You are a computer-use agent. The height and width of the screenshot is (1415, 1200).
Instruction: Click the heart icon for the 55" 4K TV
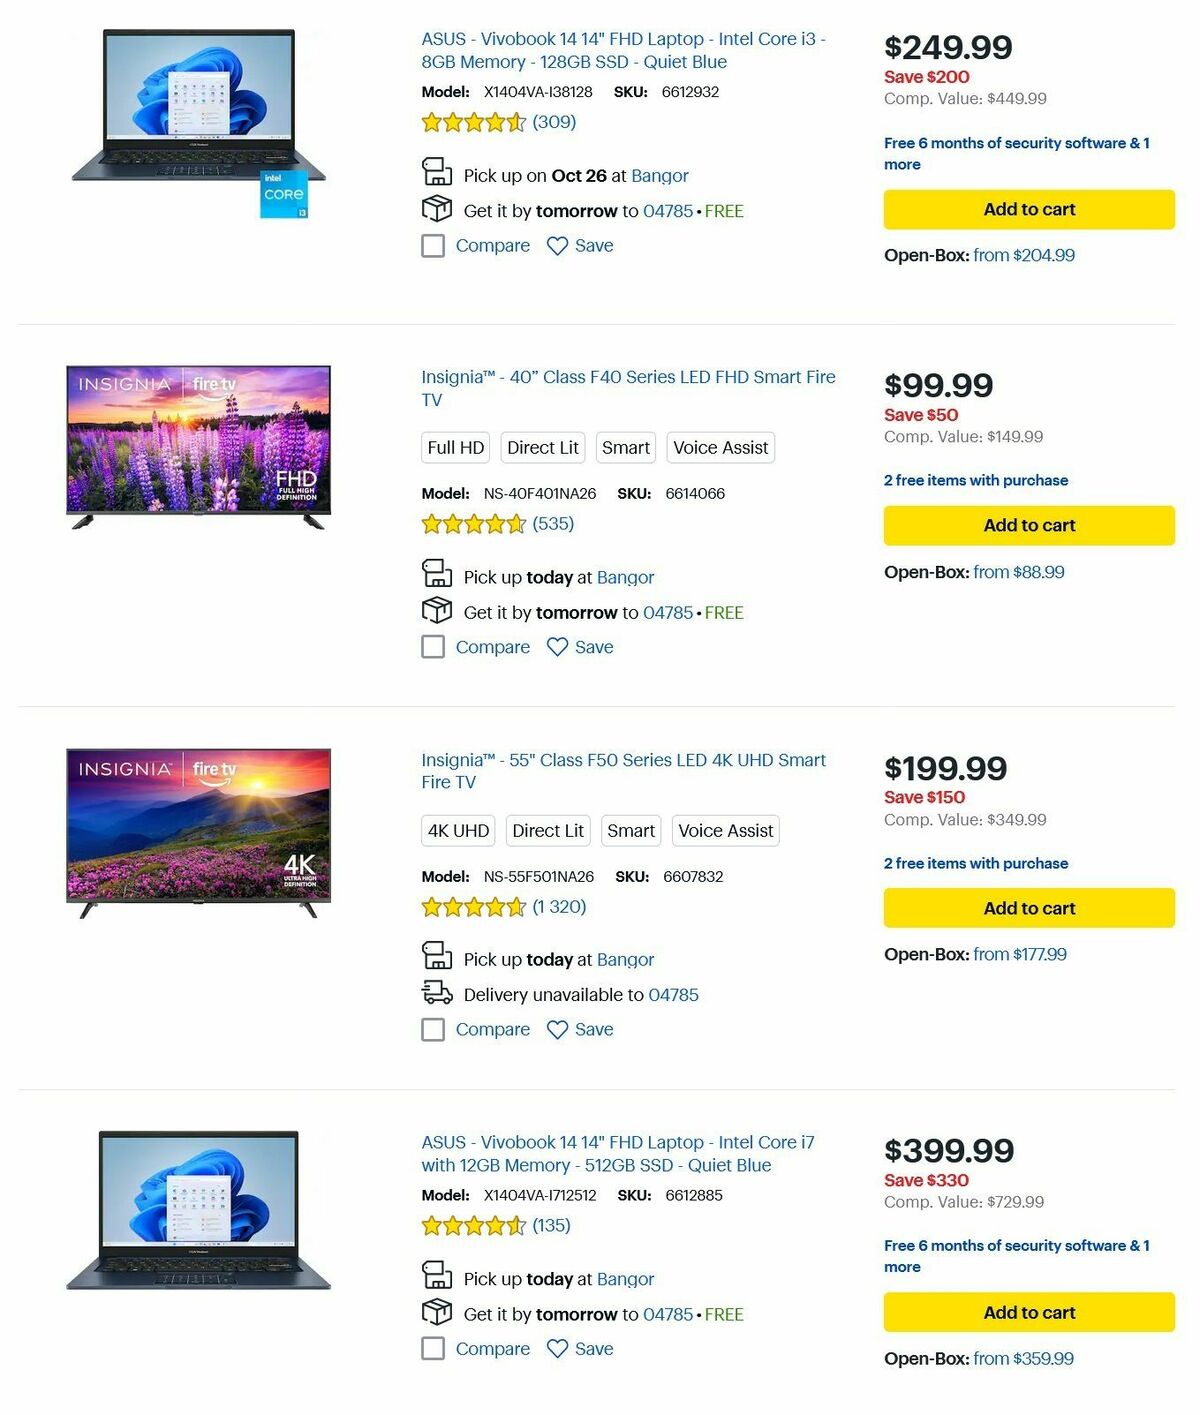coord(558,1029)
